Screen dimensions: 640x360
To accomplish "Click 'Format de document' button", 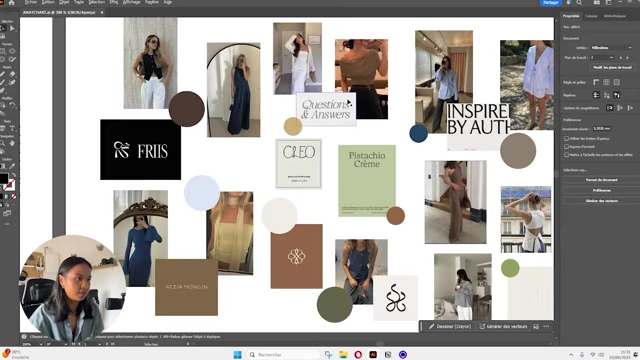I will click(602, 180).
